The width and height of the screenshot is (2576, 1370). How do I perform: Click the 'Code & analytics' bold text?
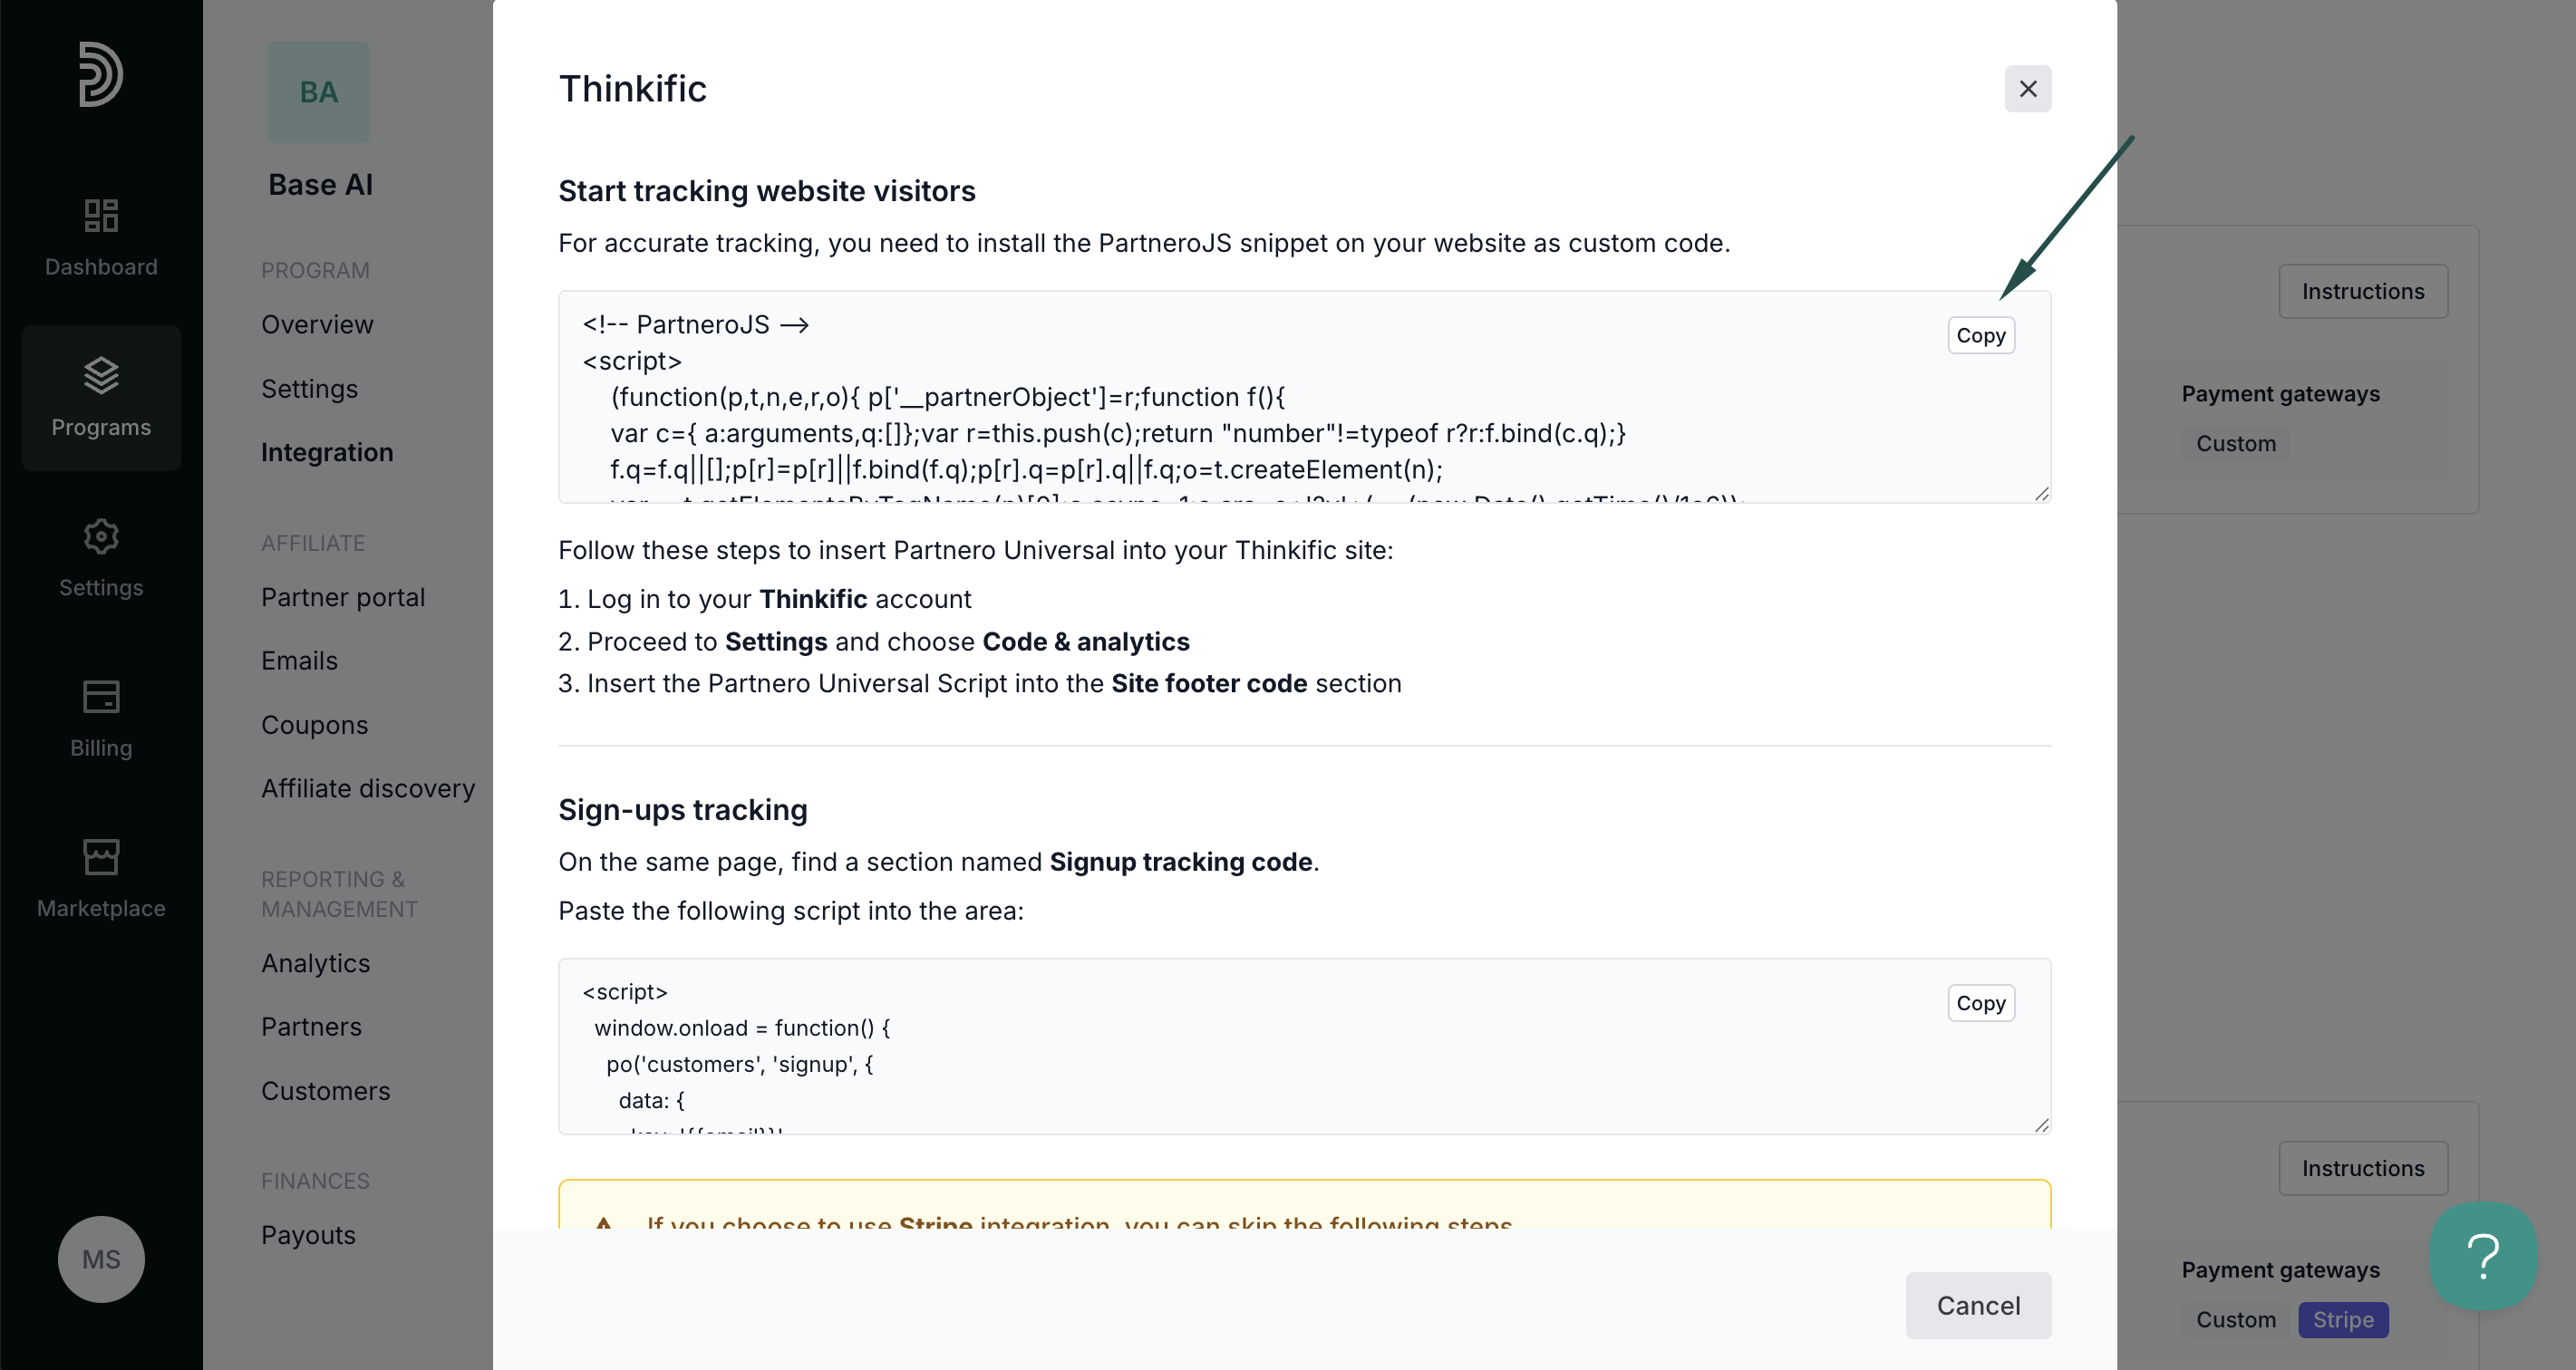pyautogui.click(x=1086, y=641)
